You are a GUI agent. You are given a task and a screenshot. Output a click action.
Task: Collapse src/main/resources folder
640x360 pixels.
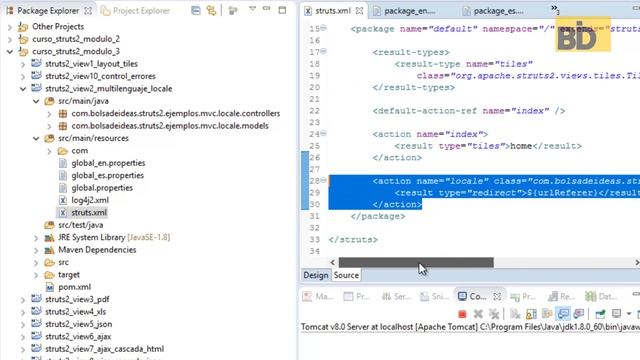[36, 138]
